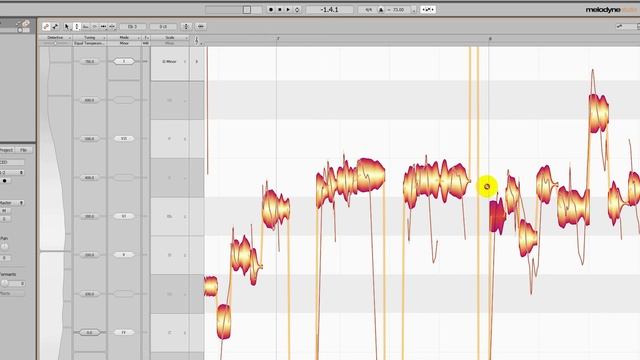Viewport: 640px width, 360px height.
Task: Click the scale degree IV marker
Action: (124, 333)
